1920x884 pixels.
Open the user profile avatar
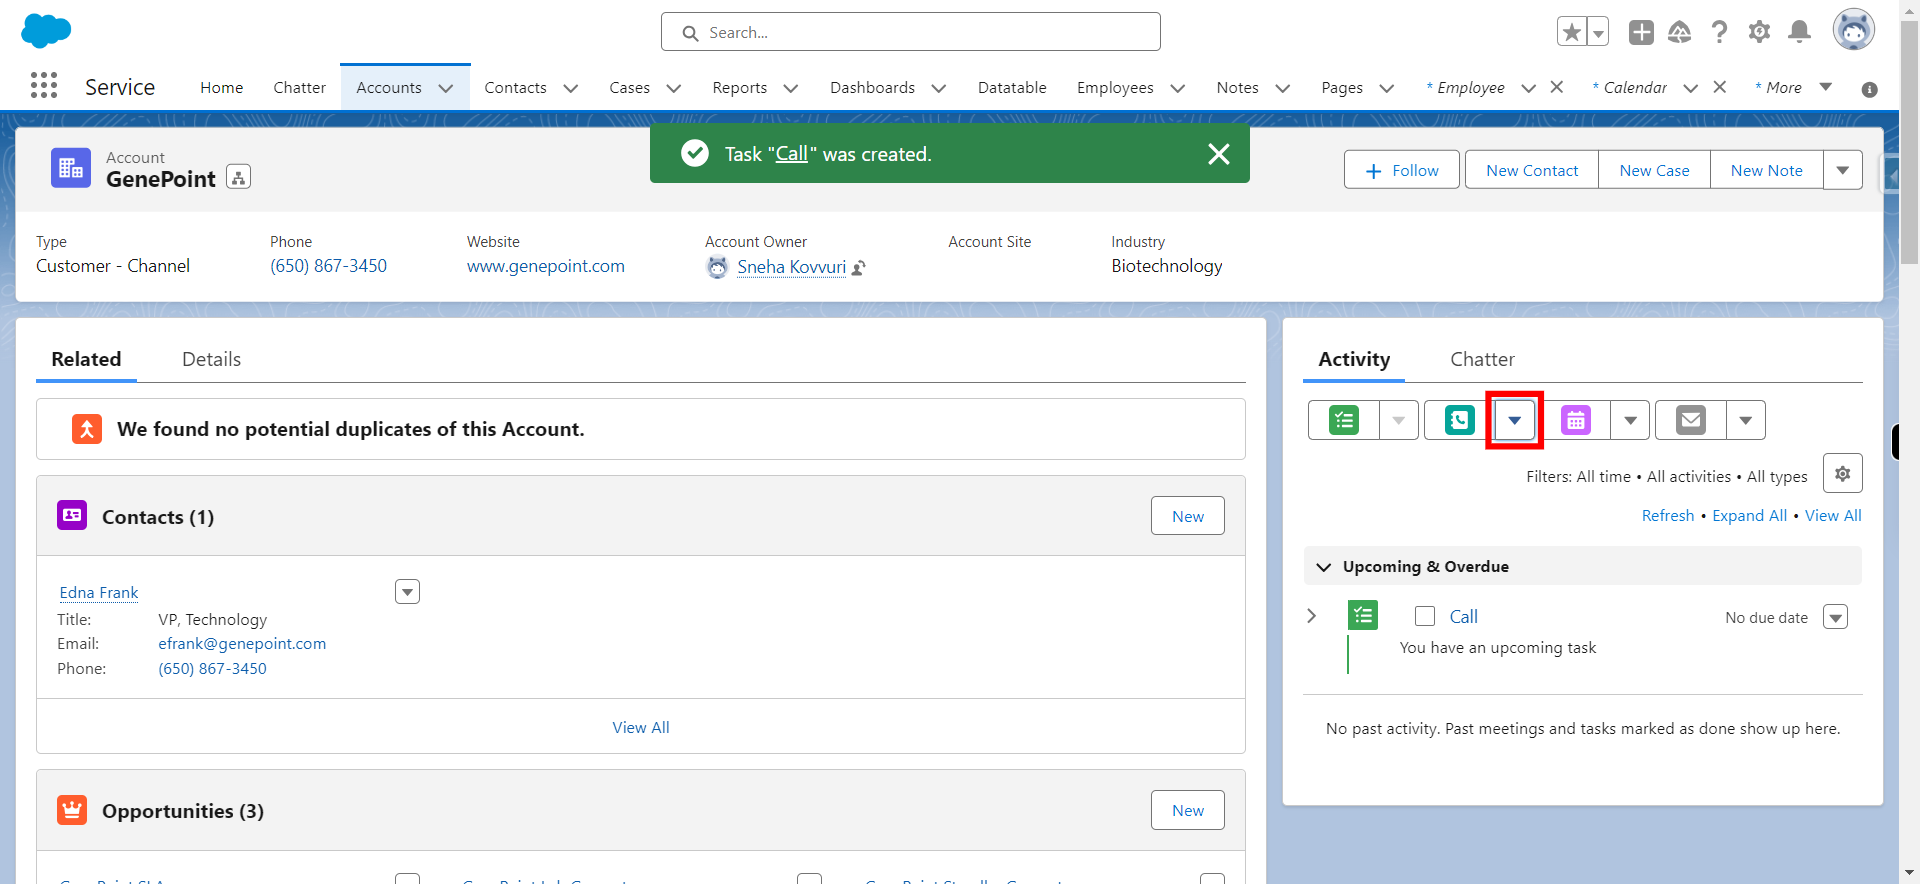tap(1853, 30)
